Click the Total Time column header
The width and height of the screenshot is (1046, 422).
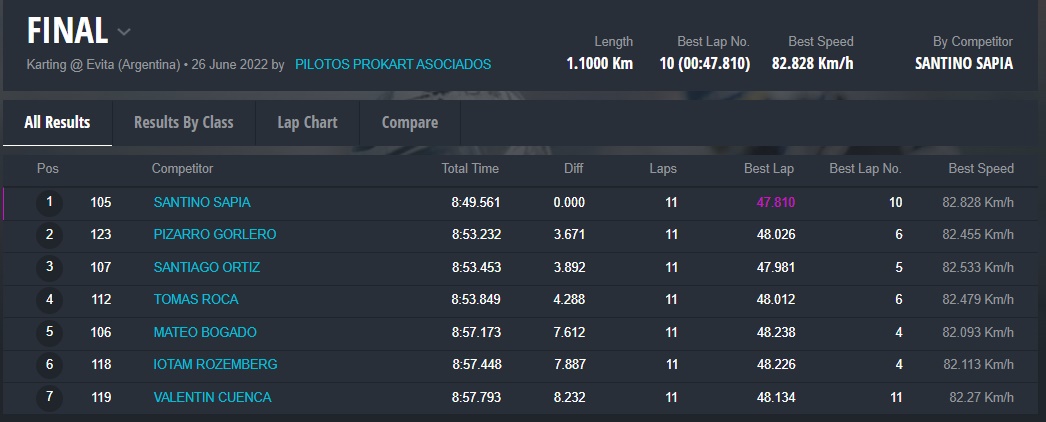point(470,169)
